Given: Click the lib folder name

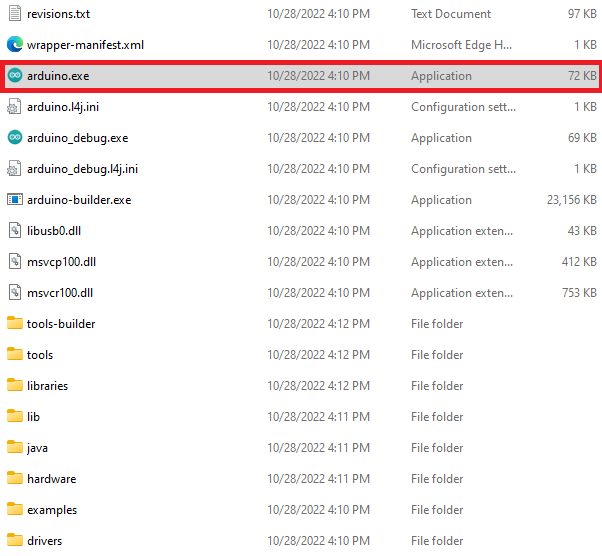Looking at the screenshot, I should click(x=33, y=417).
